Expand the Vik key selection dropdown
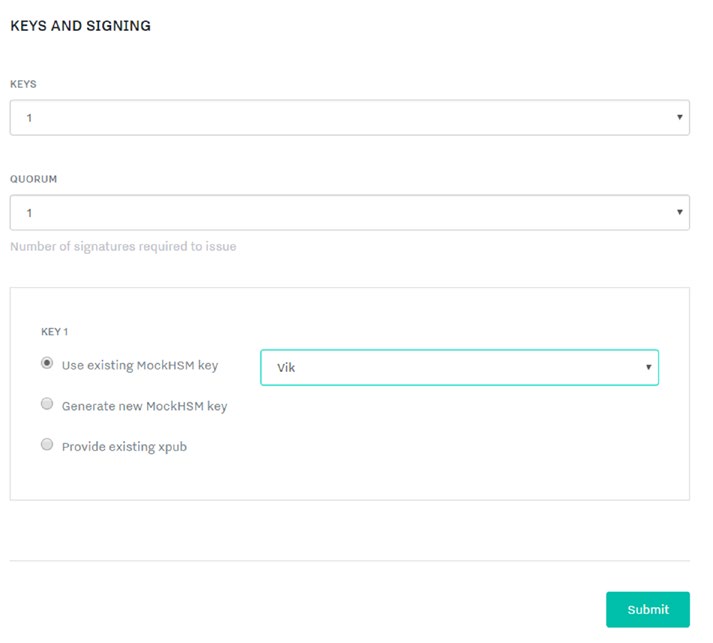Viewport: 713px width, 643px height. 459,367
